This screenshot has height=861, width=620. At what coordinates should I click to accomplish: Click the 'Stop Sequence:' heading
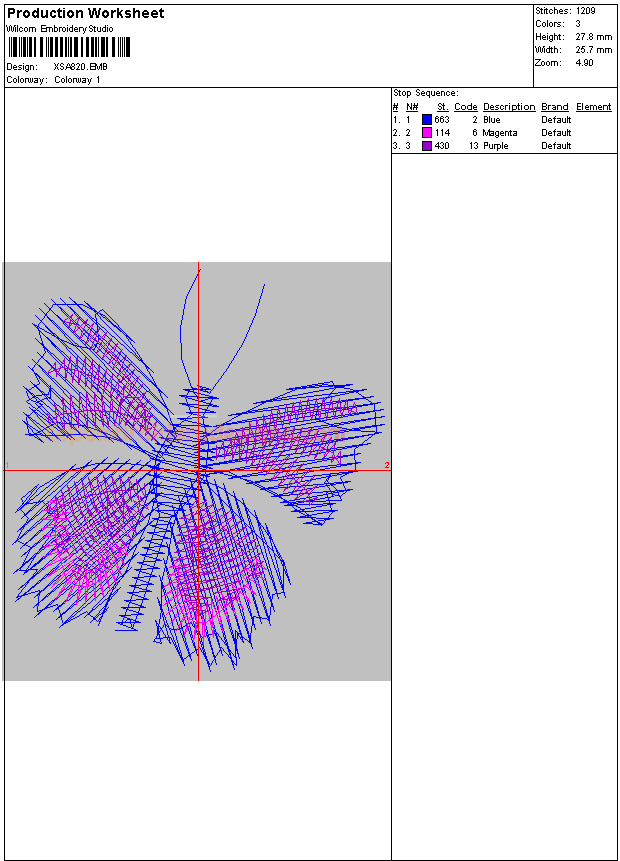[x=426, y=93]
